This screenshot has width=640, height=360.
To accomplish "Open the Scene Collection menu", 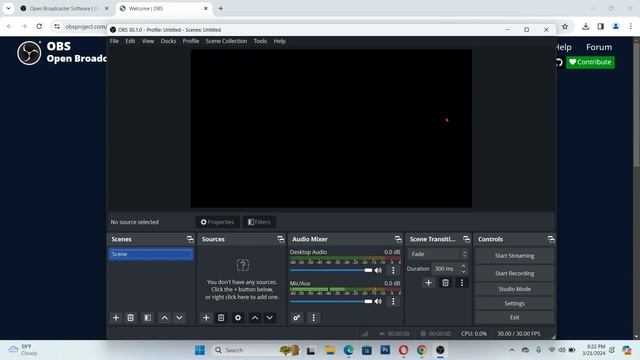I will pos(226,41).
